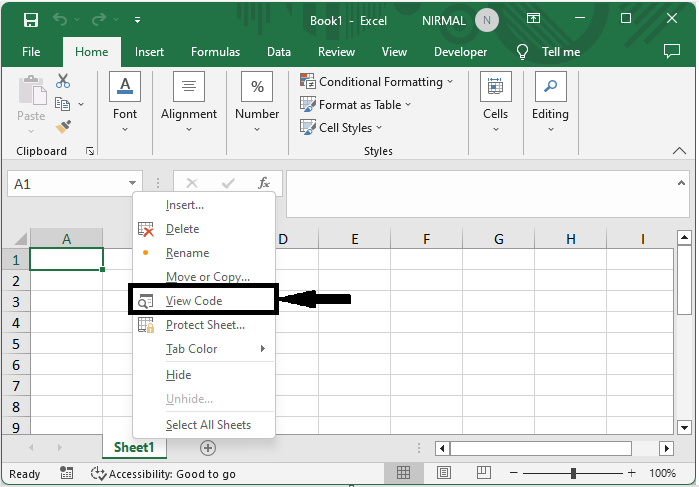Click the NIRMAL account avatar
Screen dimensions: 699x487
click(x=486, y=20)
